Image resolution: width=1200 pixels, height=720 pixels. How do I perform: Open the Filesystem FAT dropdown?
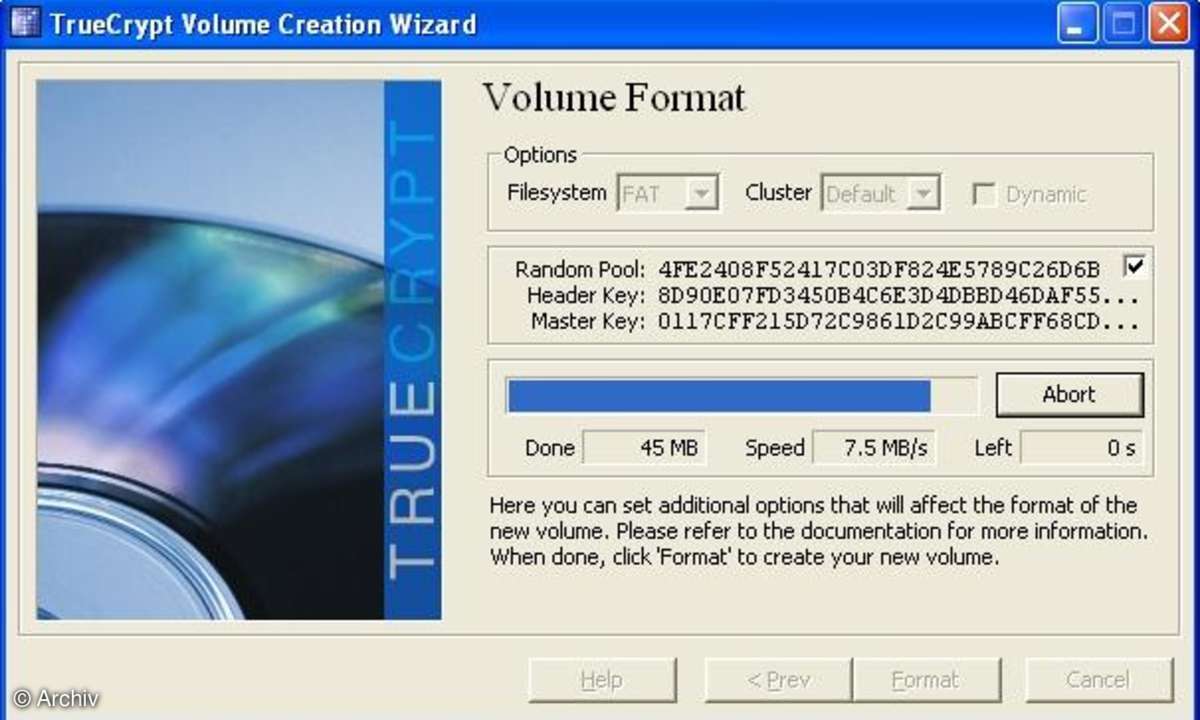pos(669,193)
